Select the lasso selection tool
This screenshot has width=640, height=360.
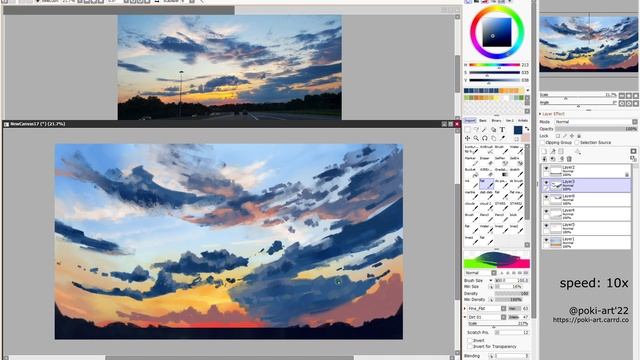[x=476, y=129]
